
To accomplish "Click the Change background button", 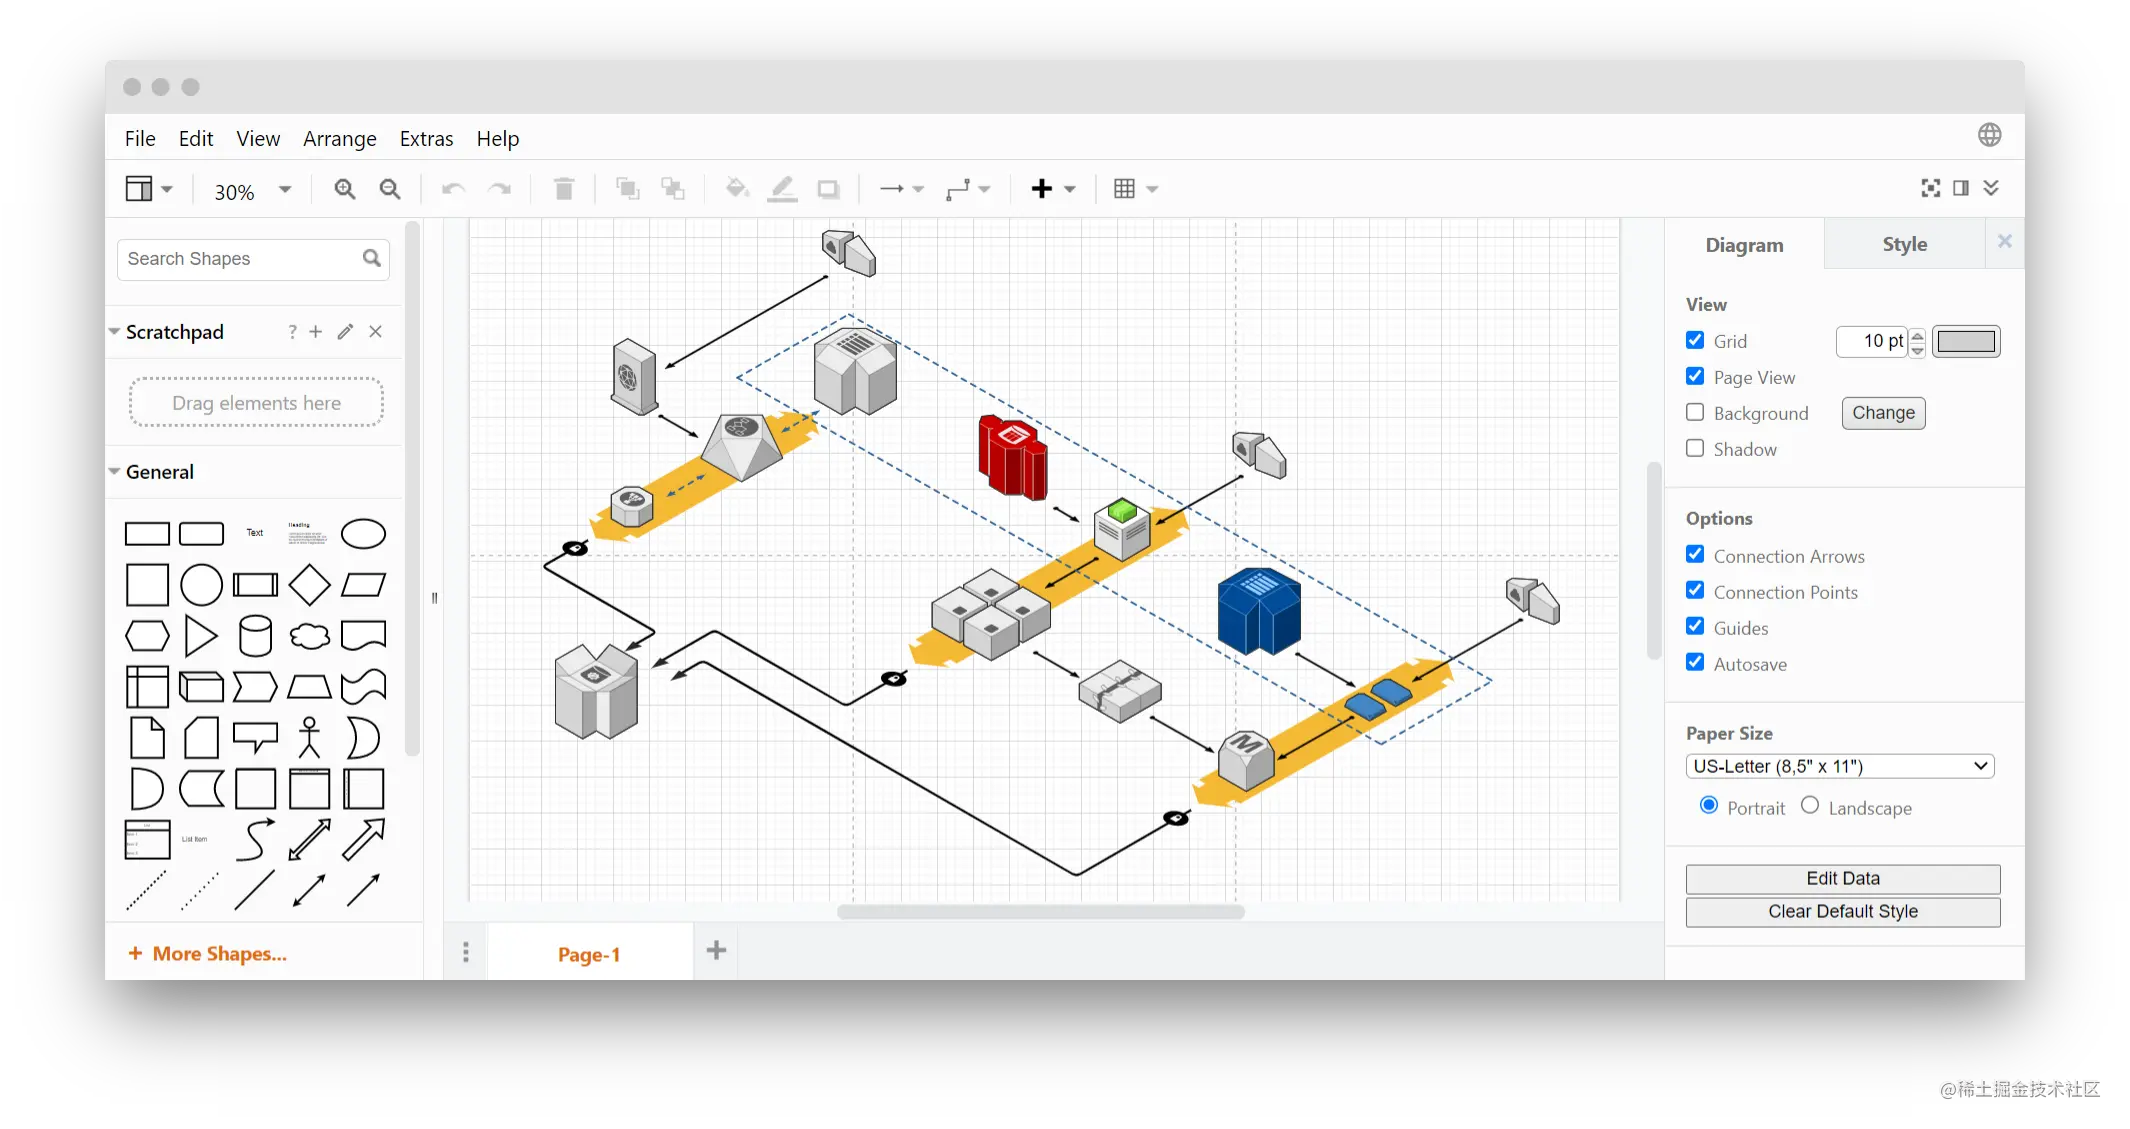I will [1883, 413].
